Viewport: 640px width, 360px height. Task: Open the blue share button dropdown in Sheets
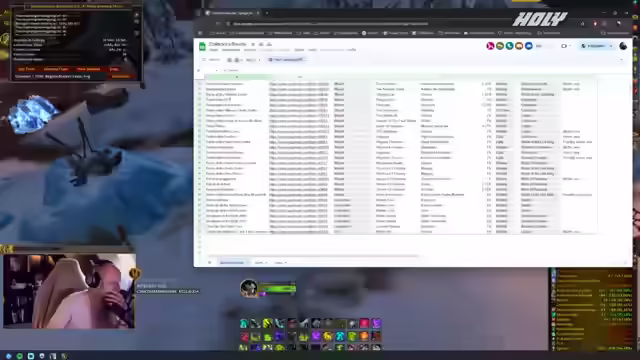611,46
